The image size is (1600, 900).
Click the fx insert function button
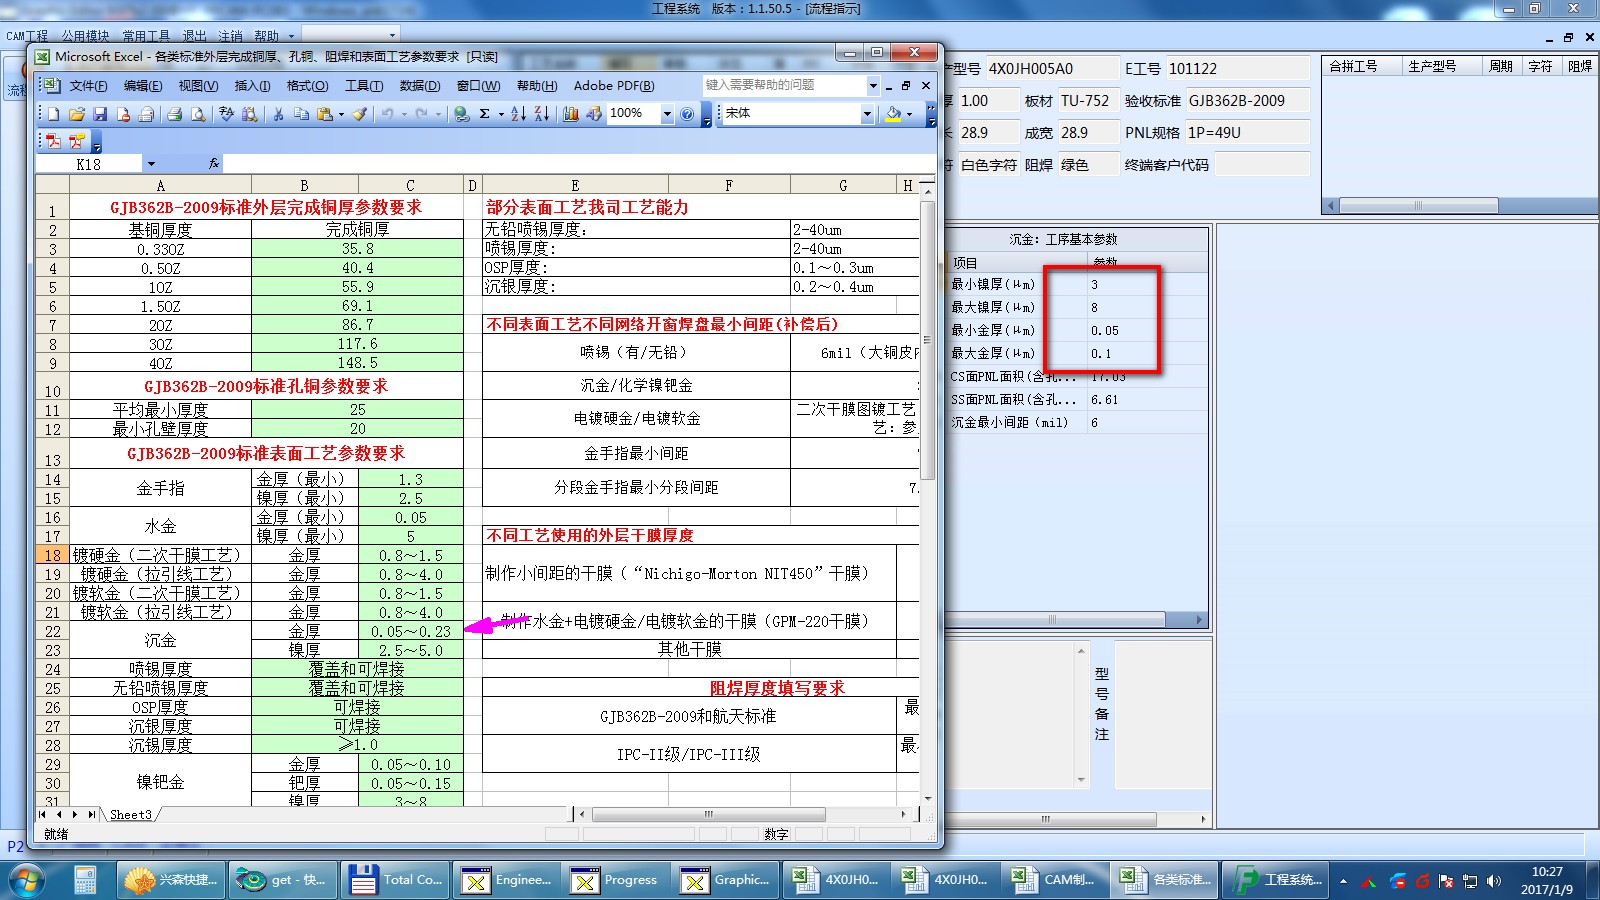pos(213,163)
